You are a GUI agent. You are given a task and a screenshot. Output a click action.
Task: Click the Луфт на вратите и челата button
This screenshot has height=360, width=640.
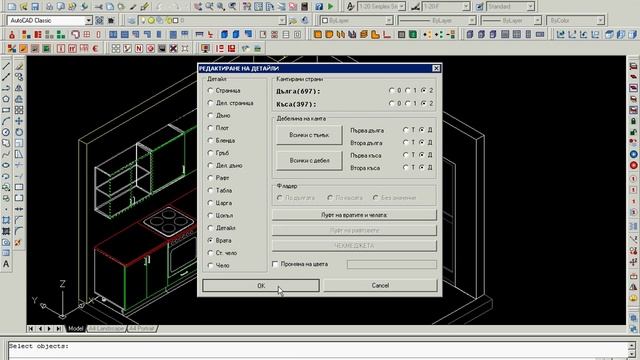[x=354, y=215]
